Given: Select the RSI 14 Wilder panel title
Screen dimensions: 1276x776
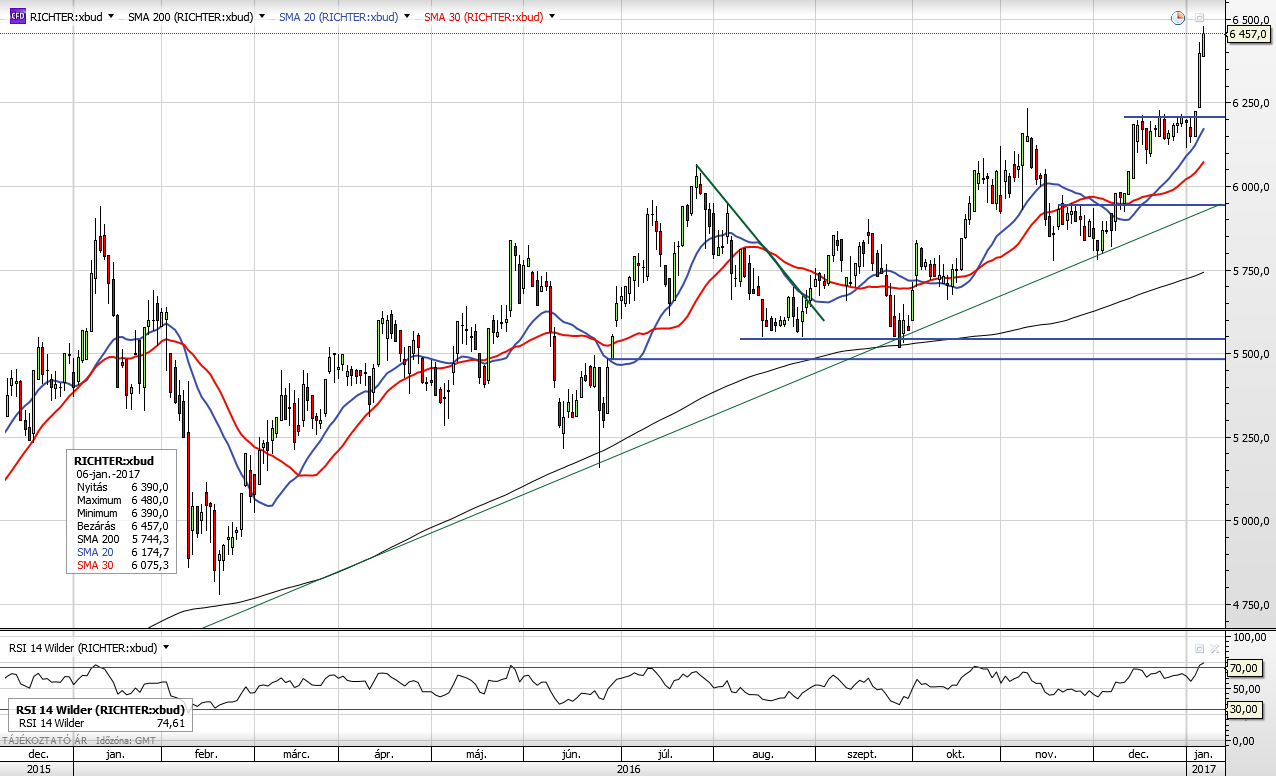Looking at the screenshot, I should (82, 647).
